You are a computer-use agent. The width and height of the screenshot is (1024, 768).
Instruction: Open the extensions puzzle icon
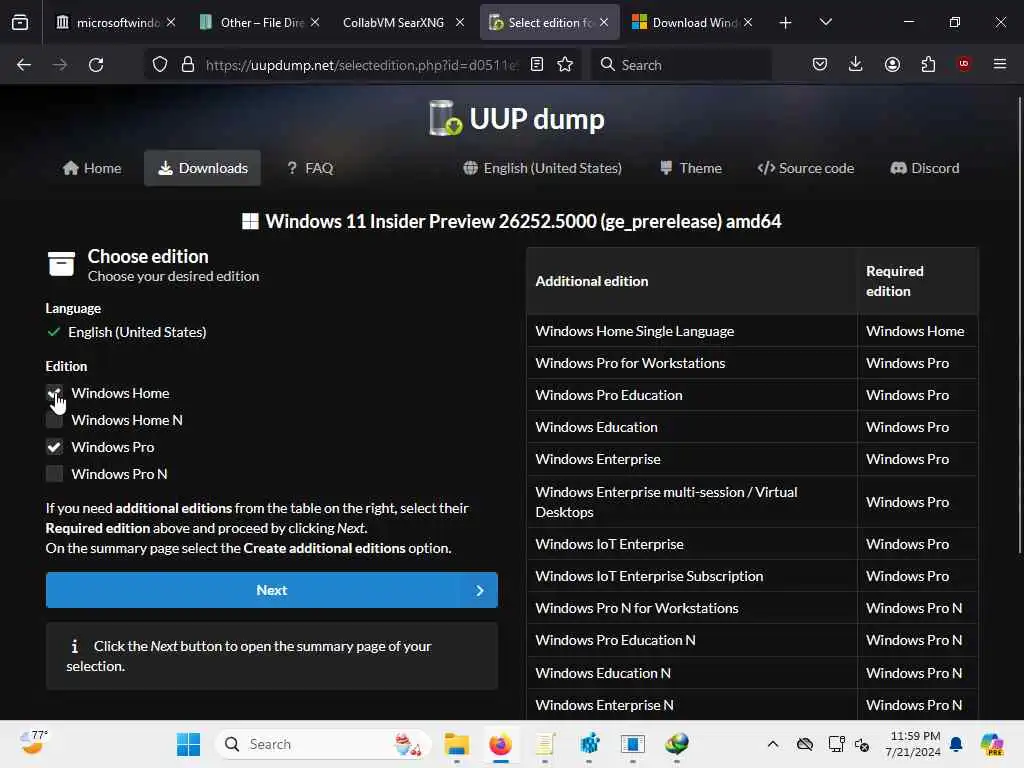pyautogui.click(x=928, y=65)
